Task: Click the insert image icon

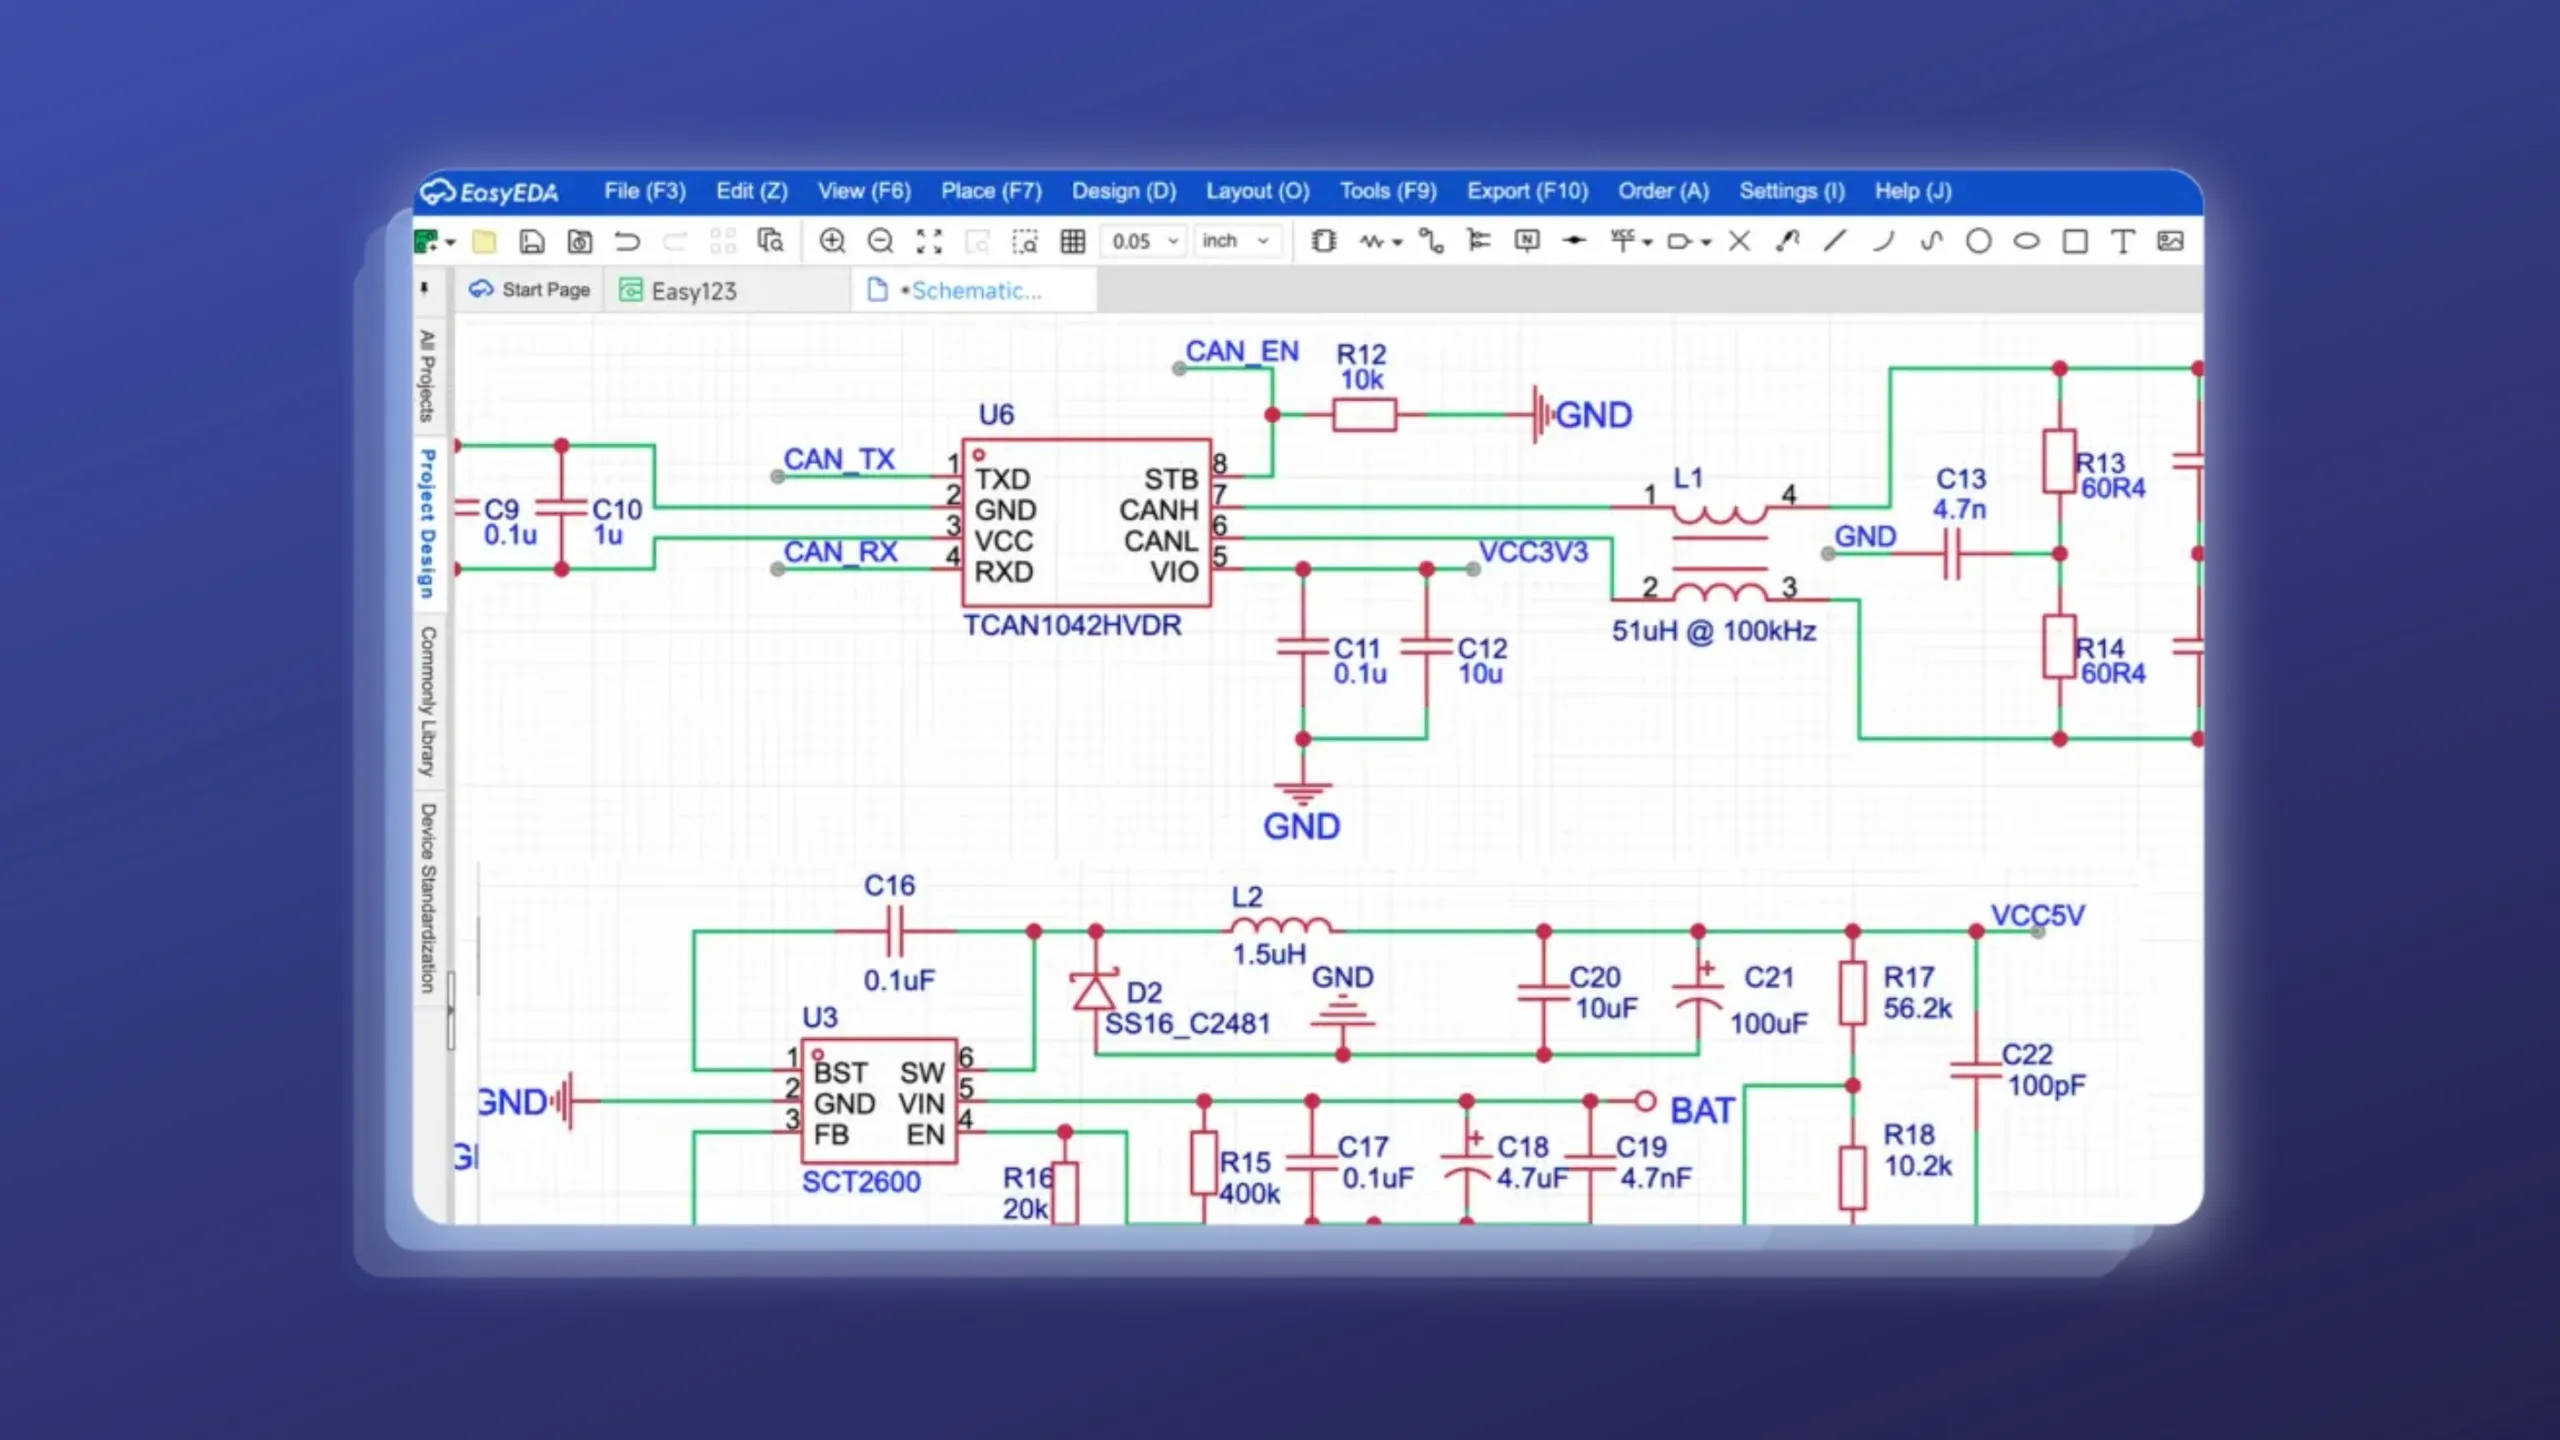Action: click(2170, 241)
